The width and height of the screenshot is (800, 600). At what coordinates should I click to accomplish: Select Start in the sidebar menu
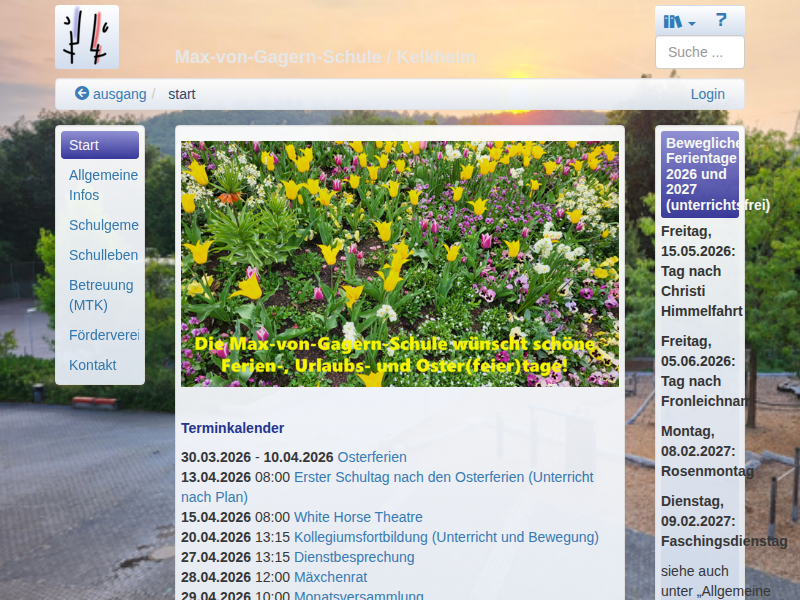99,145
